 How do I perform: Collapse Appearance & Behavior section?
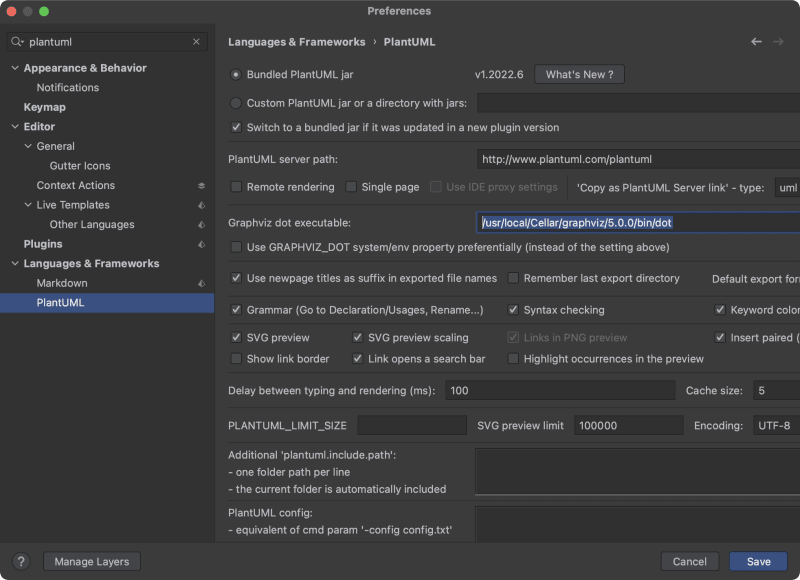(15, 68)
